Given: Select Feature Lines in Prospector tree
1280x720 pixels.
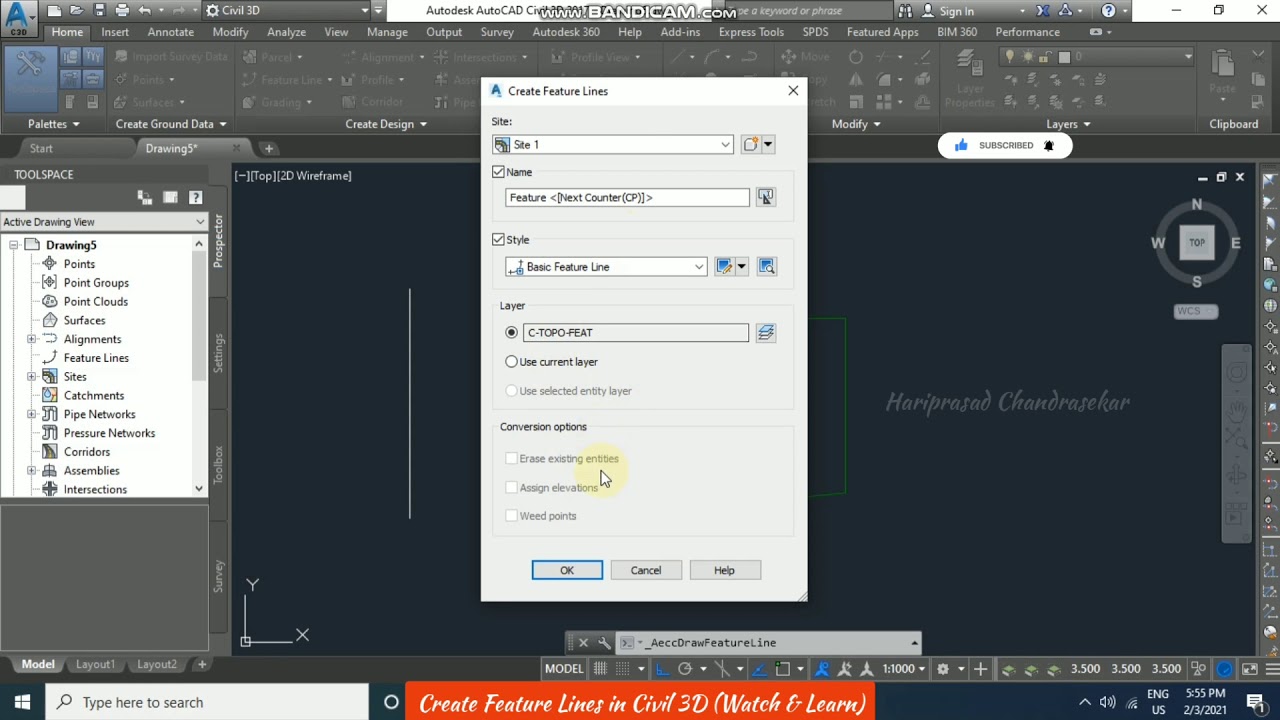Looking at the screenshot, I should (x=96, y=358).
